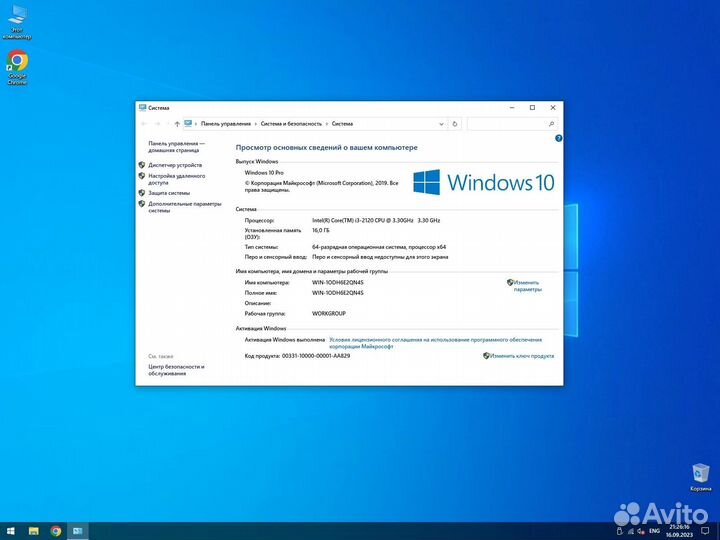Click Изменить ключ продукта link

tap(522, 356)
